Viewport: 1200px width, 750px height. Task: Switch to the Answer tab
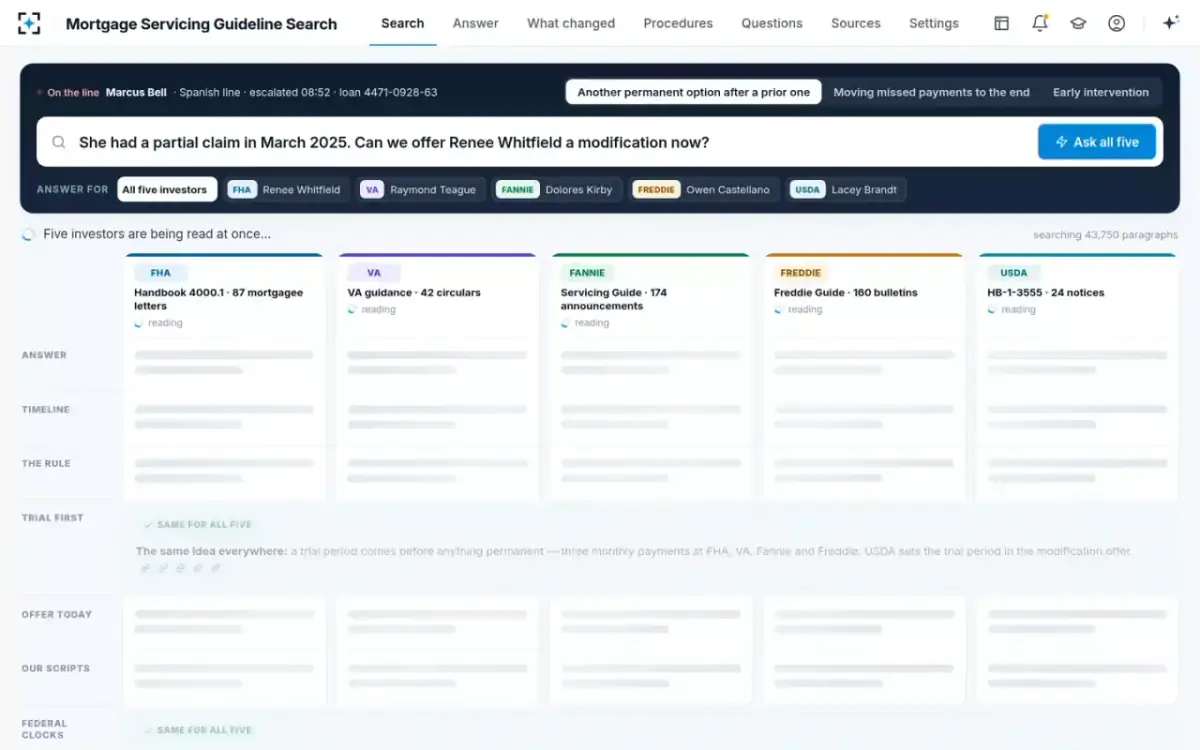point(475,23)
